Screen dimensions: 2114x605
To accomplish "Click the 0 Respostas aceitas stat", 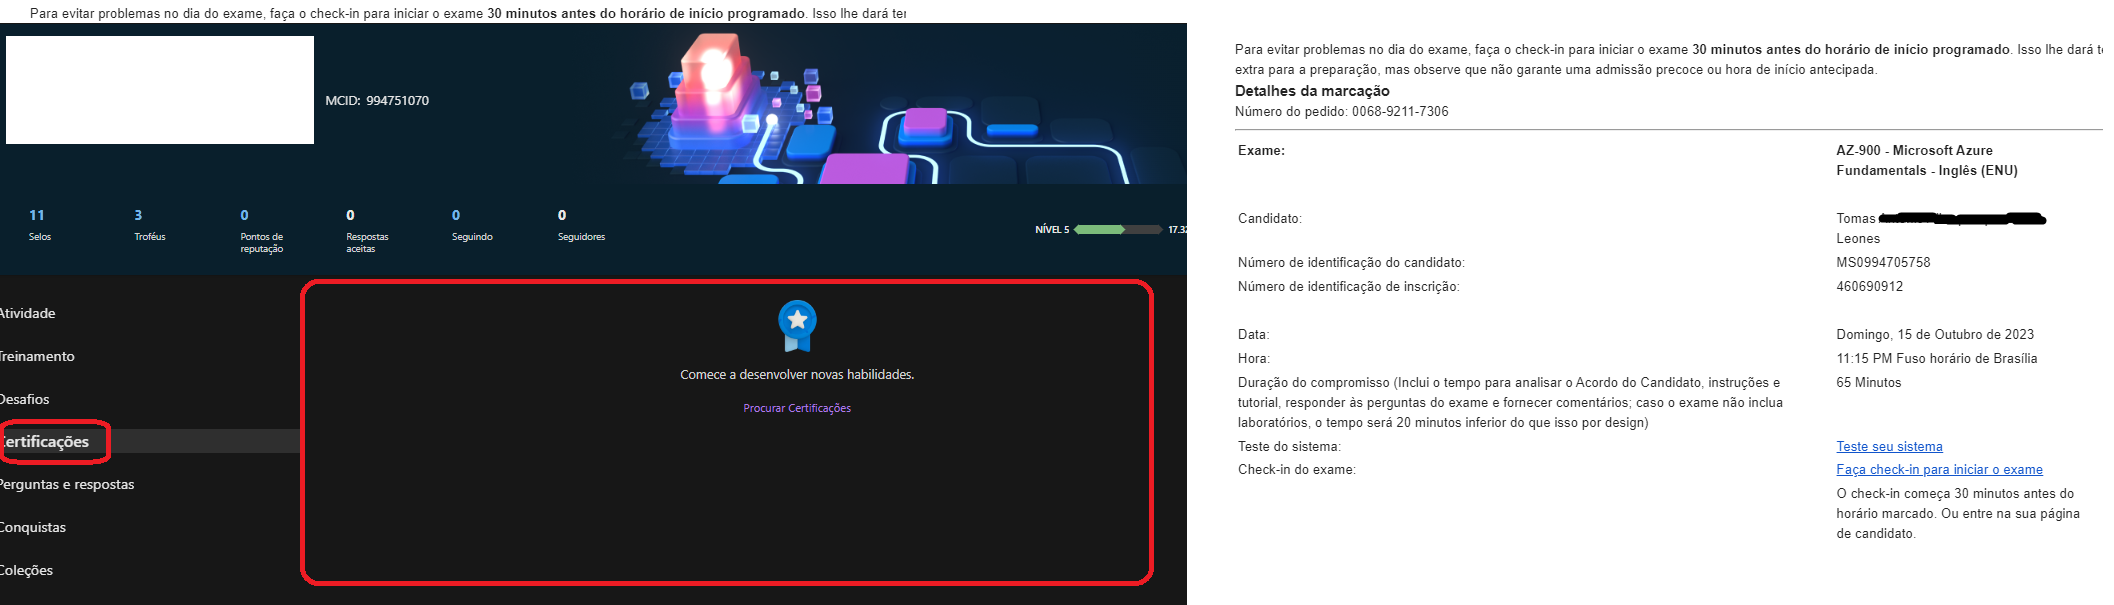I will tap(367, 231).
